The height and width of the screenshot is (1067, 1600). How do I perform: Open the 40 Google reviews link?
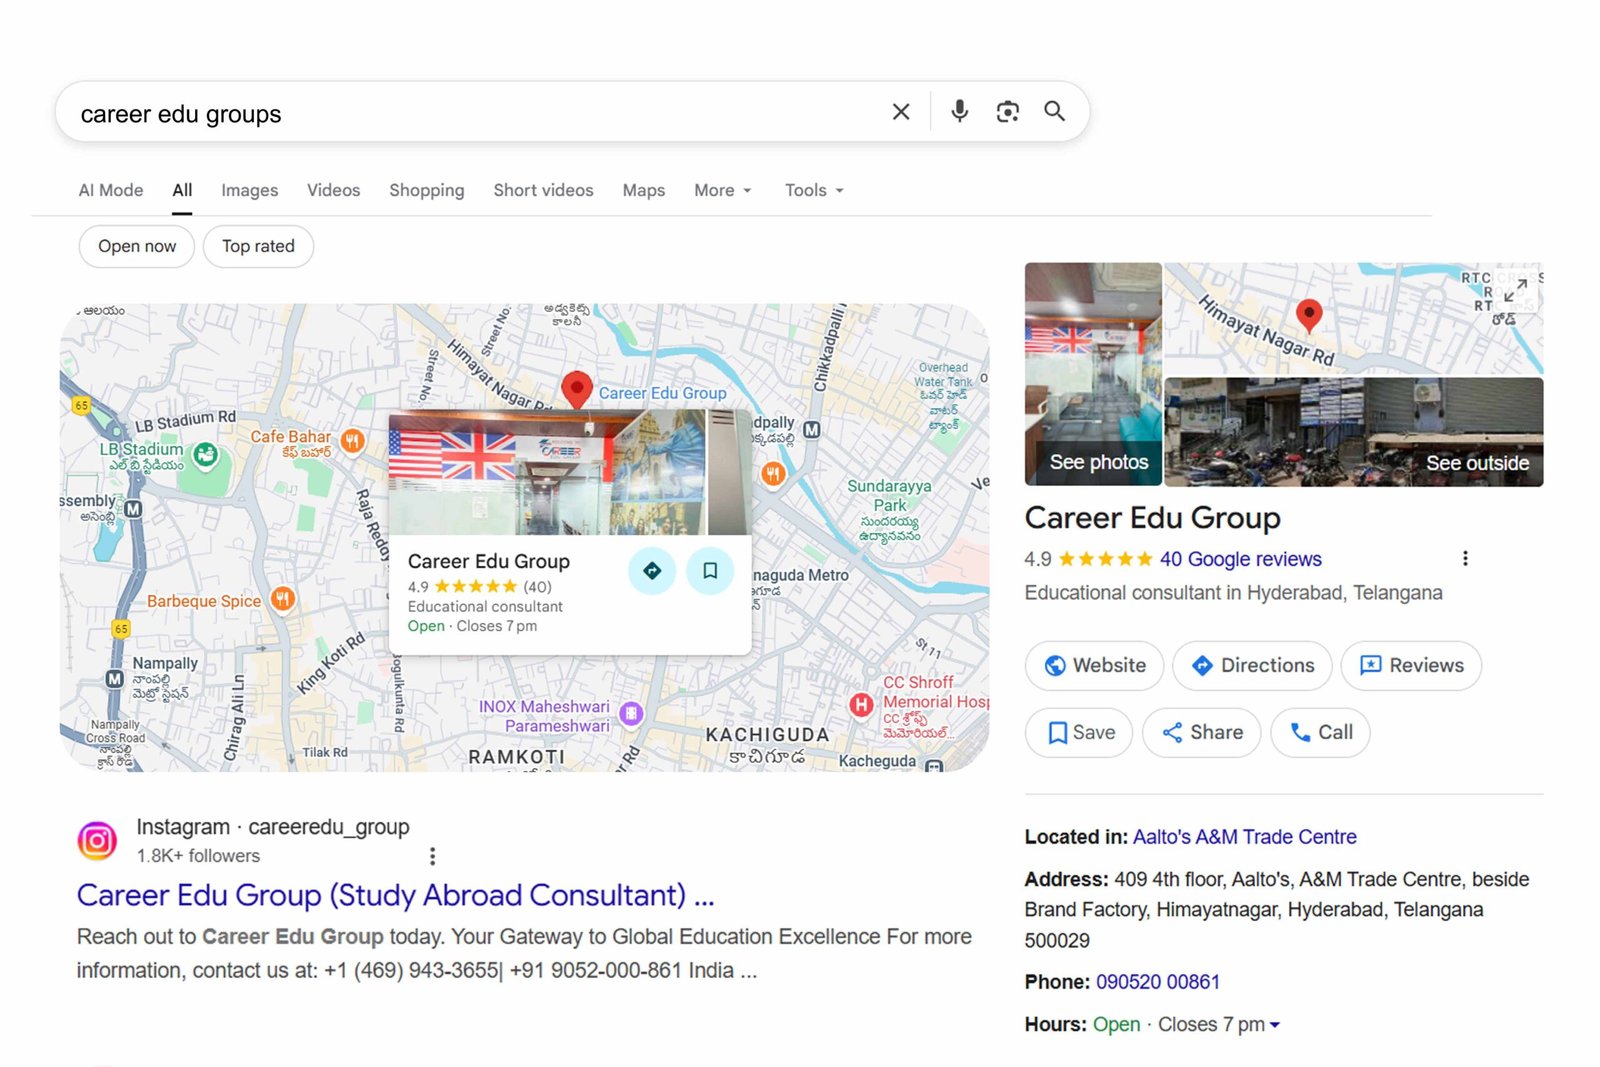(x=1240, y=559)
